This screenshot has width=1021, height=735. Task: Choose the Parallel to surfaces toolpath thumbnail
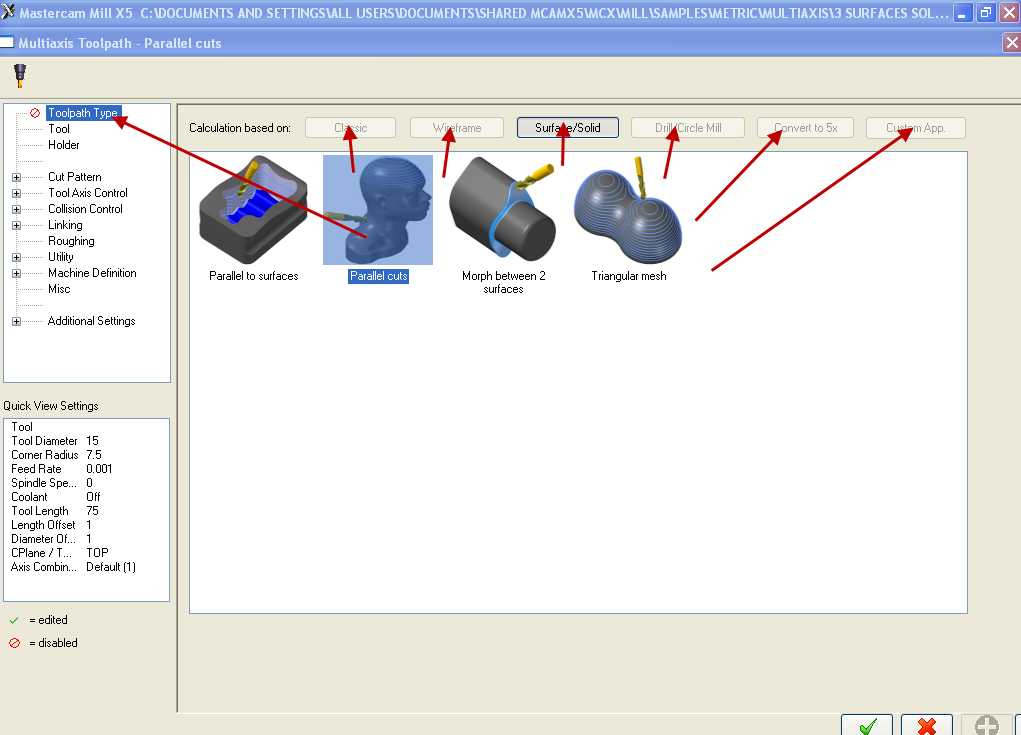[x=253, y=210]
